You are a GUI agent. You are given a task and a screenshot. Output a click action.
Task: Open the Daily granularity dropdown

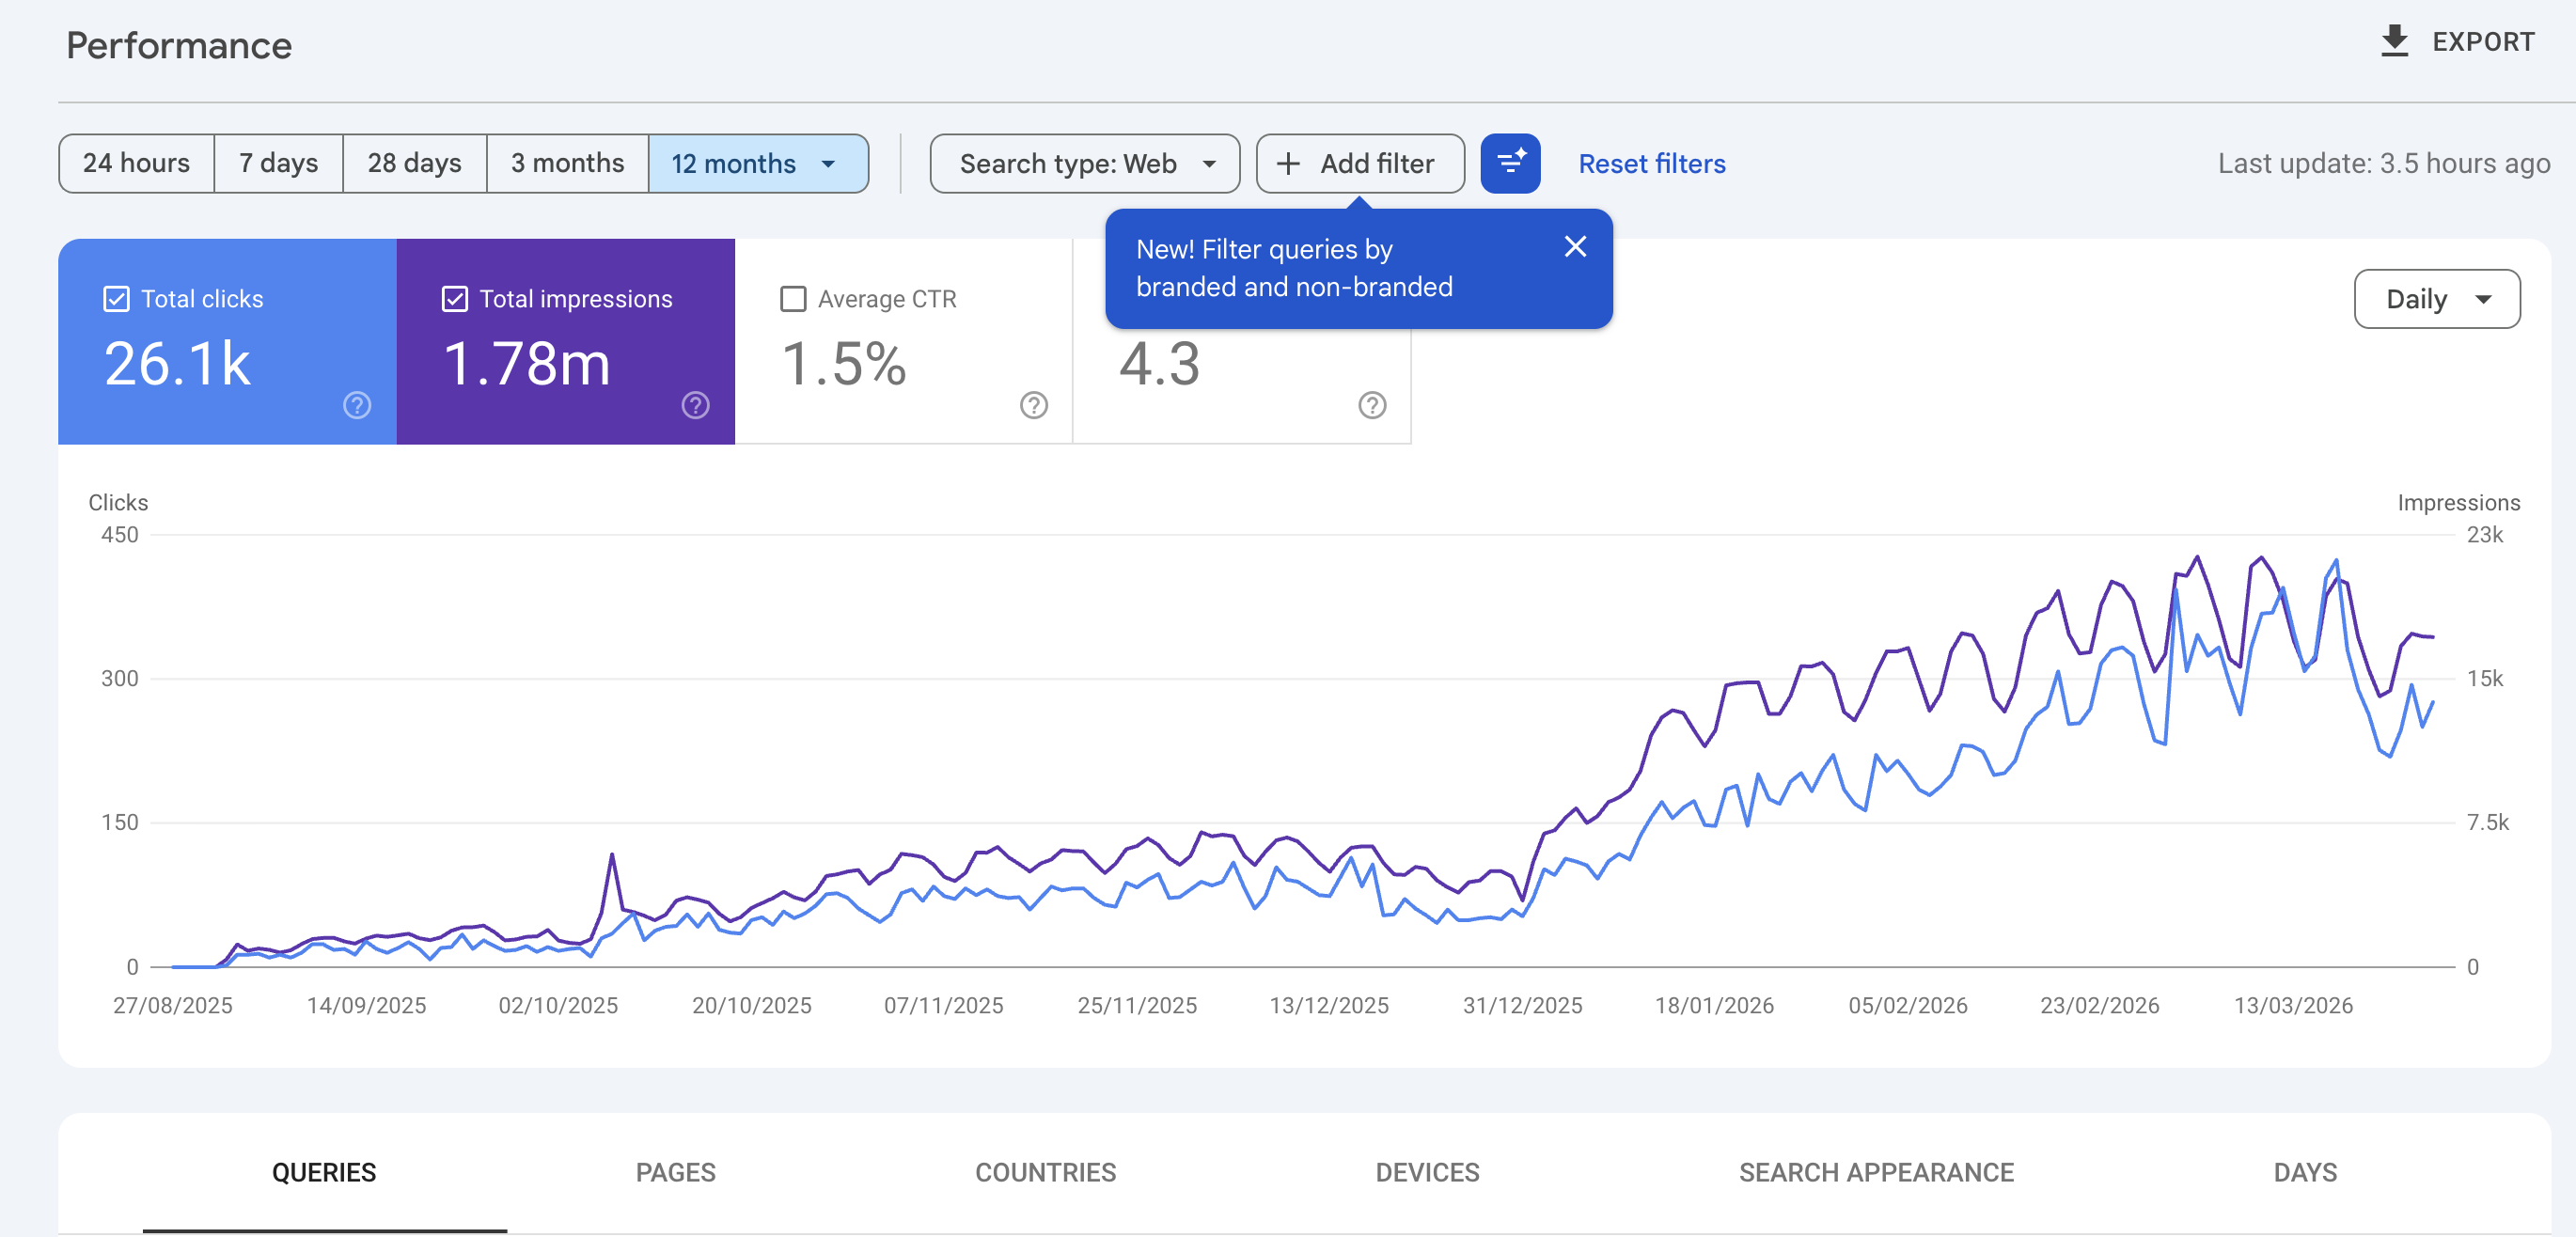2436,299
